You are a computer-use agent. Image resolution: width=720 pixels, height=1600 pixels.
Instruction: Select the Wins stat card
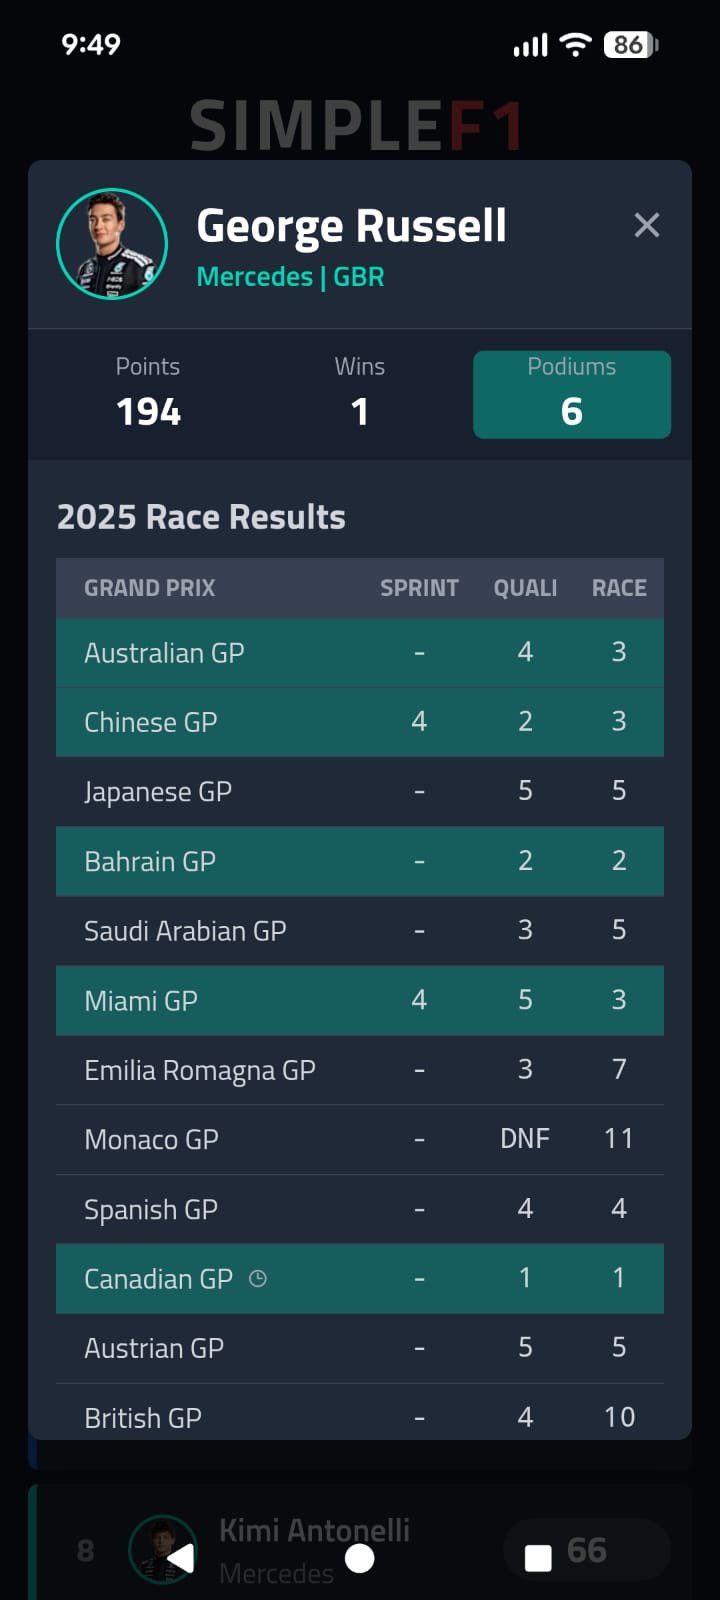tap(359, 394)
